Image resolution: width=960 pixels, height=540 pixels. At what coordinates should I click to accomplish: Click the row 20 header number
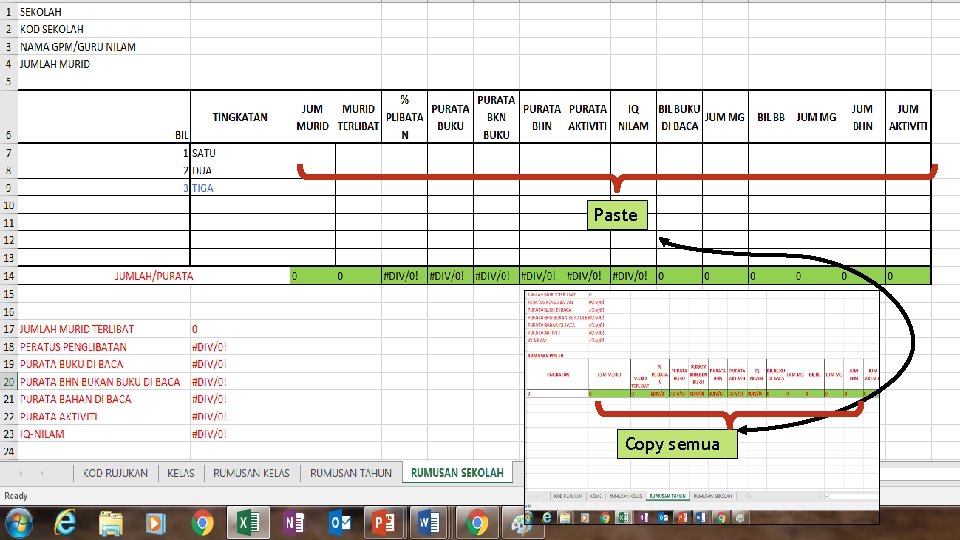(9, 381)
